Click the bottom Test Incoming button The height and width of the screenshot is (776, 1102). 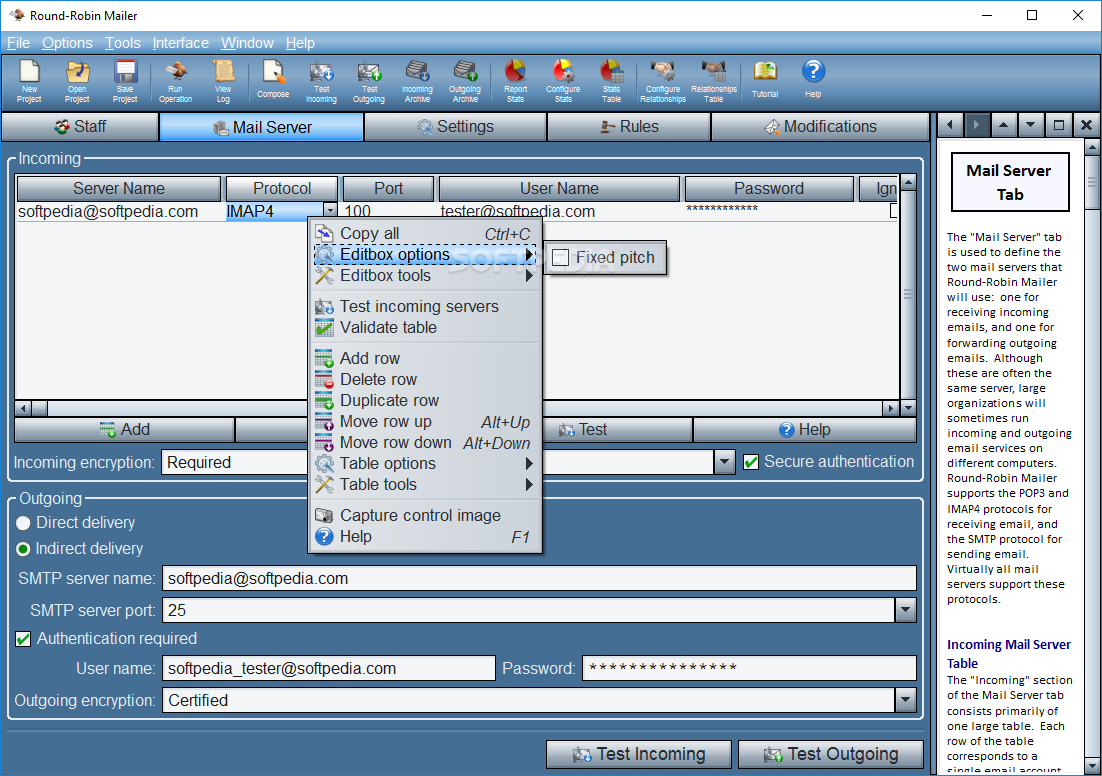pos(639,754)
